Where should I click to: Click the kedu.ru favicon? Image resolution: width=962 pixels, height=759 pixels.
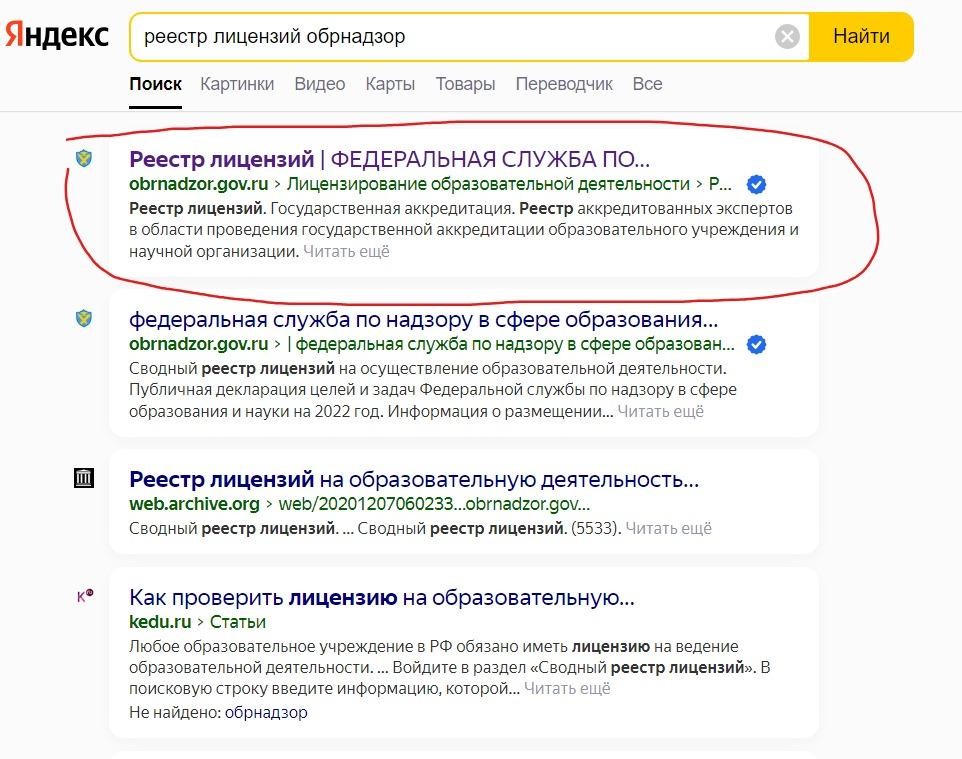(85, 597)
